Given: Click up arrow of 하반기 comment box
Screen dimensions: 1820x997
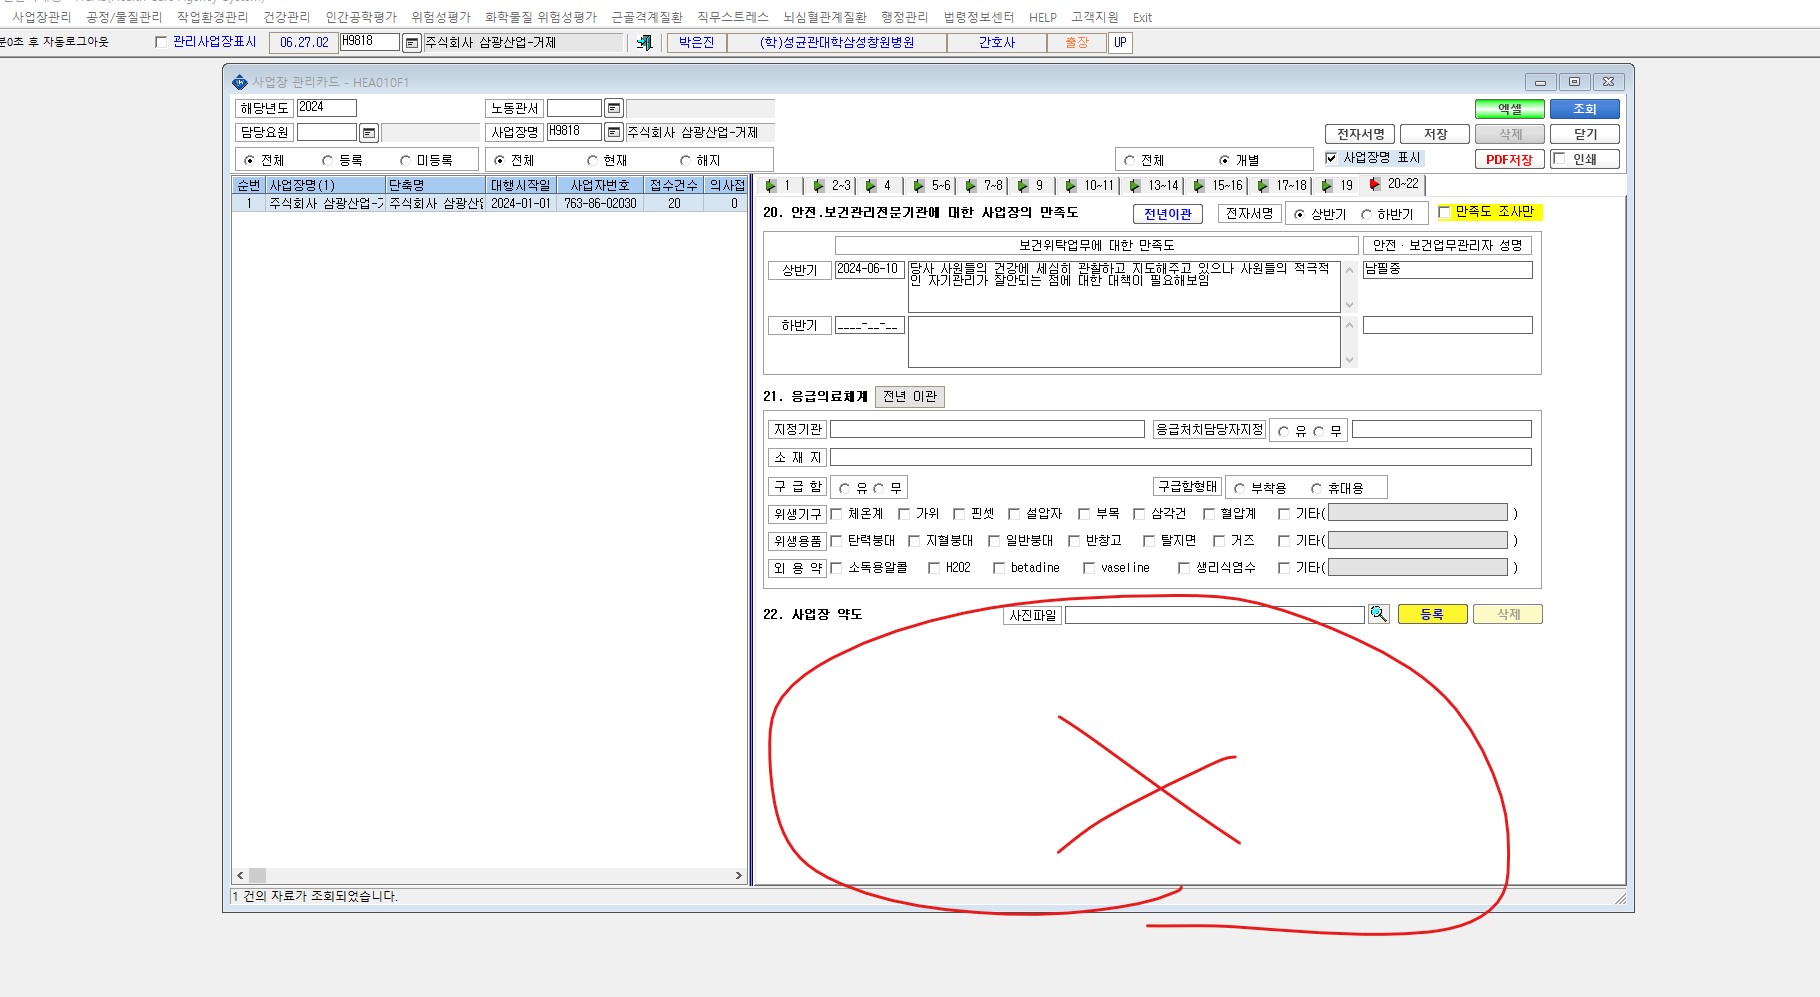Looking at the screenshot, I should click(x=1349, y=325).
